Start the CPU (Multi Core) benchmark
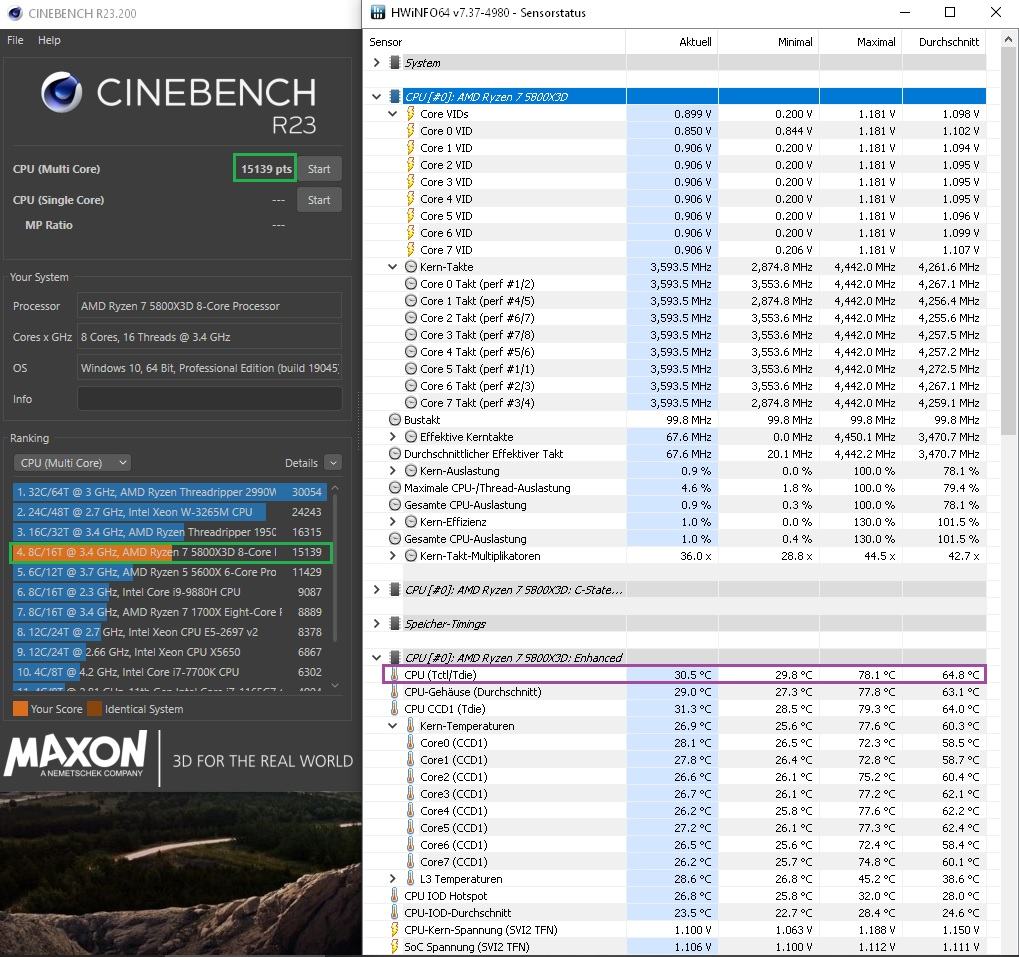The width and height of the screenshot is (1019, 957). [x=319, y=169]
